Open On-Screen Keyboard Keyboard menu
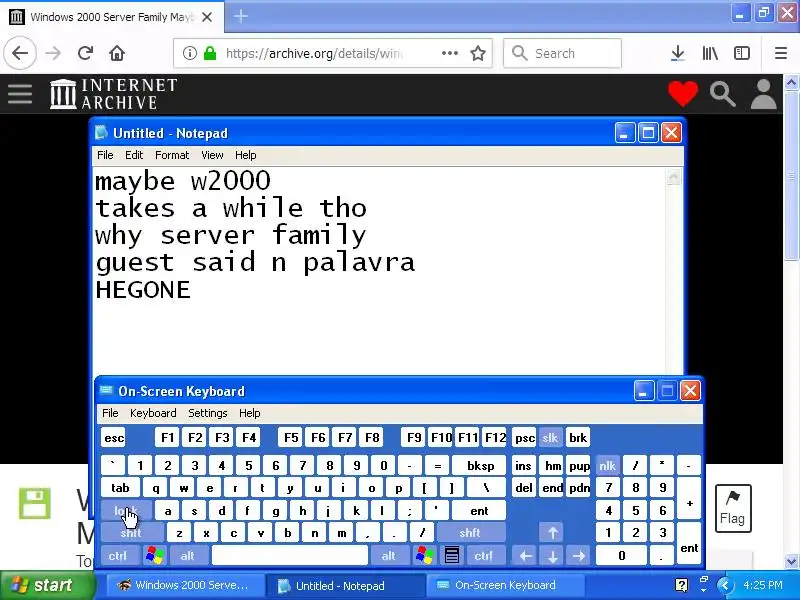800x600 pixels. tap(153, 413)
